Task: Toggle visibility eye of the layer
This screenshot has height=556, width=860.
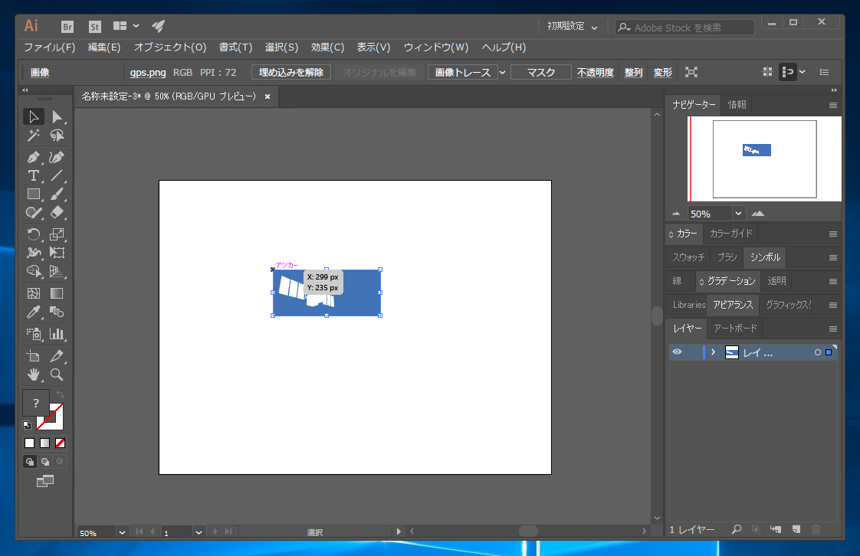Action: (677, 352)
